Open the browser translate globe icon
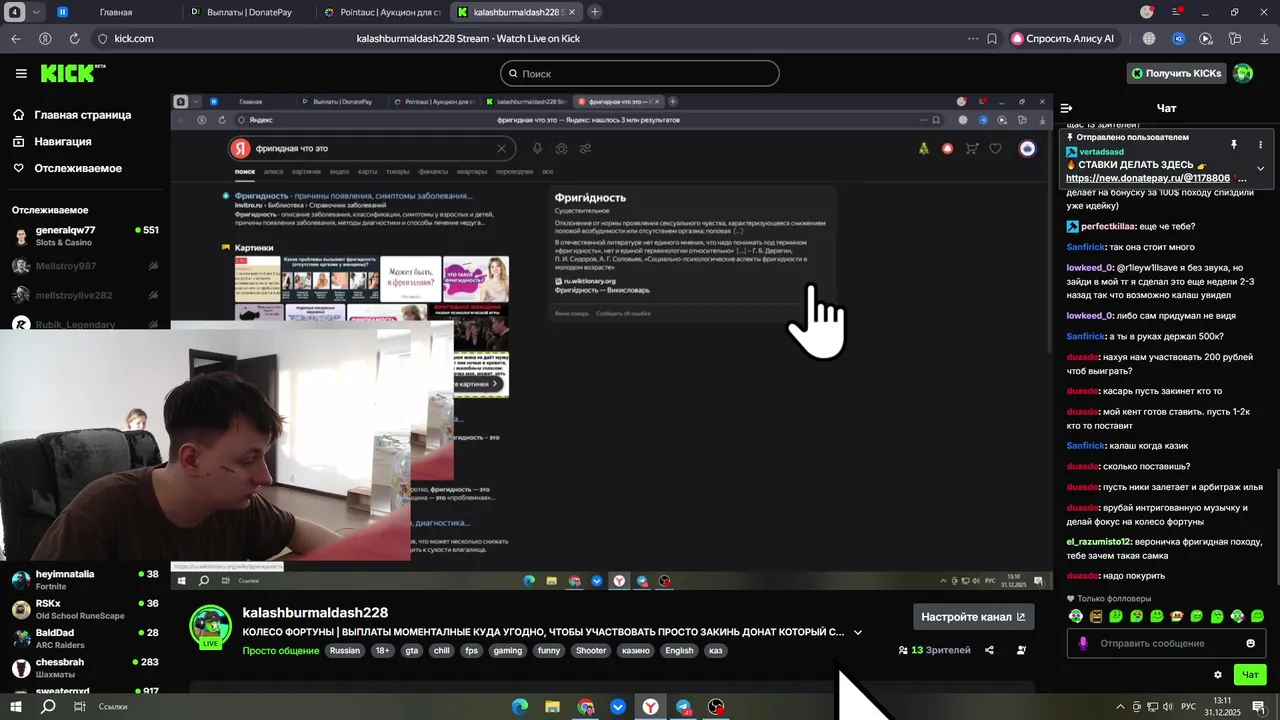The width and height of the screenshot is (1280, 720). click(x=1149, y=38)
